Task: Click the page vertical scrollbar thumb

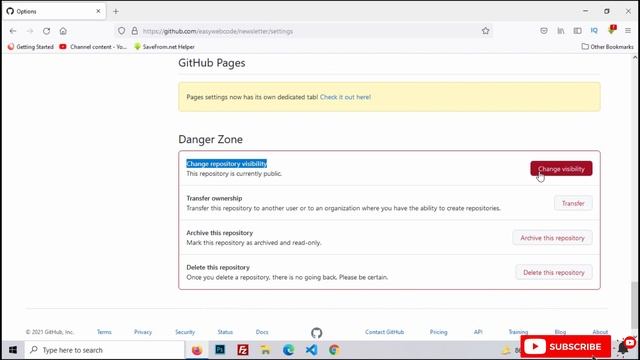Action: coord(634,304)
